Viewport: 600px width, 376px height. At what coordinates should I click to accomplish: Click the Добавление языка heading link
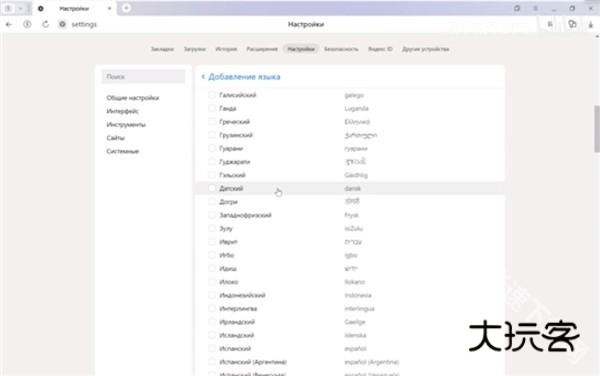tap(244, 77)
